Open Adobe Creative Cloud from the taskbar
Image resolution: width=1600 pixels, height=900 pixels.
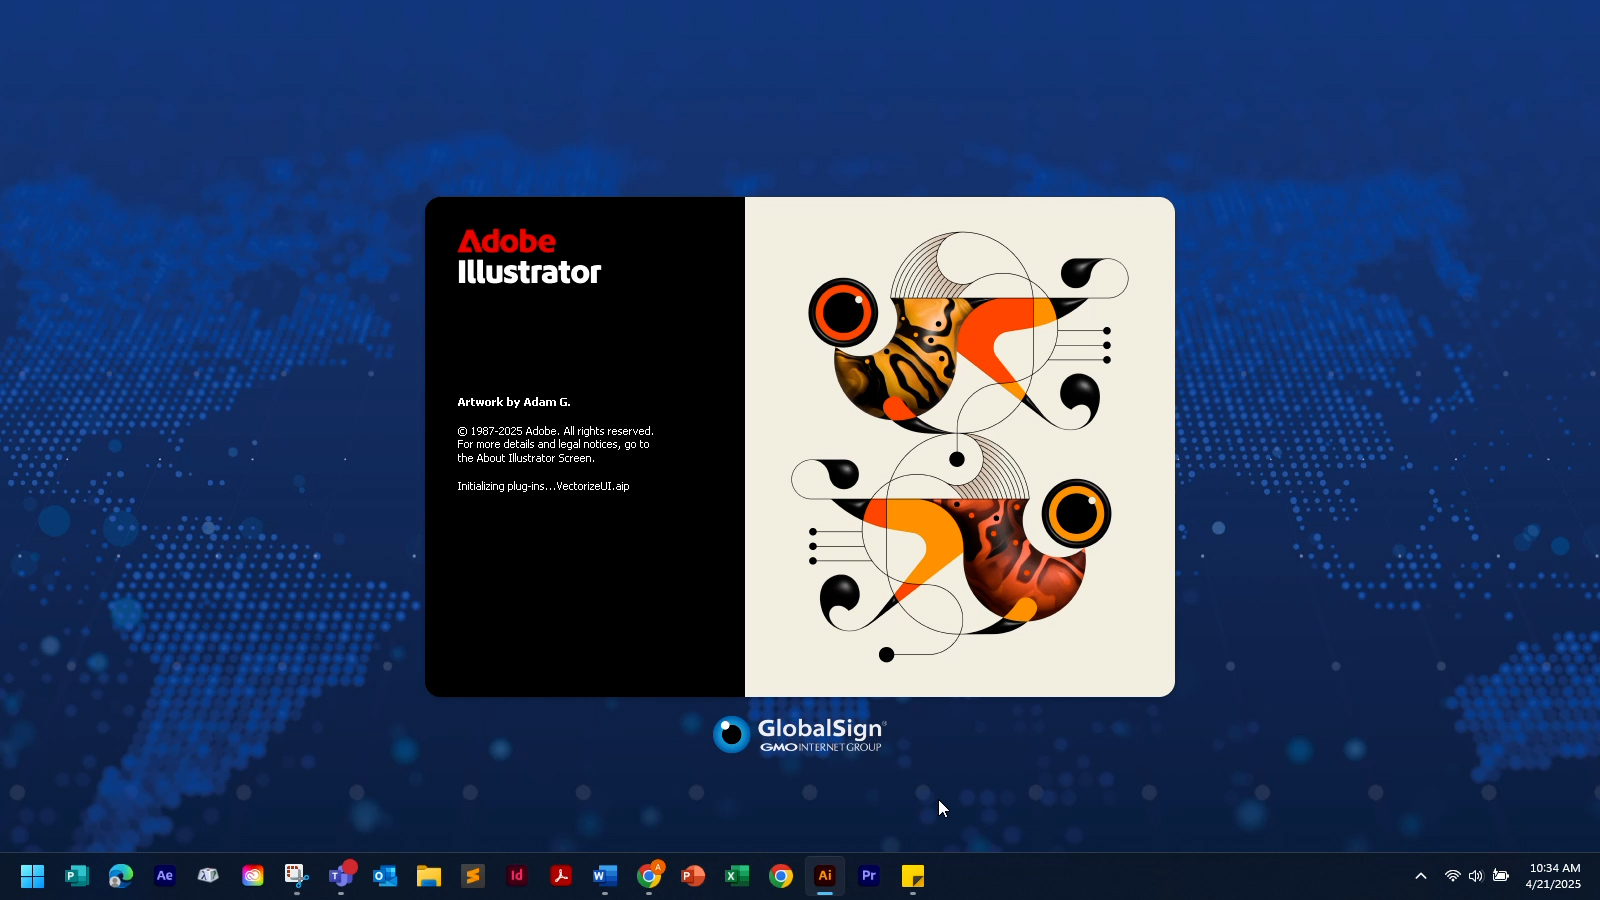pos(252,876)
